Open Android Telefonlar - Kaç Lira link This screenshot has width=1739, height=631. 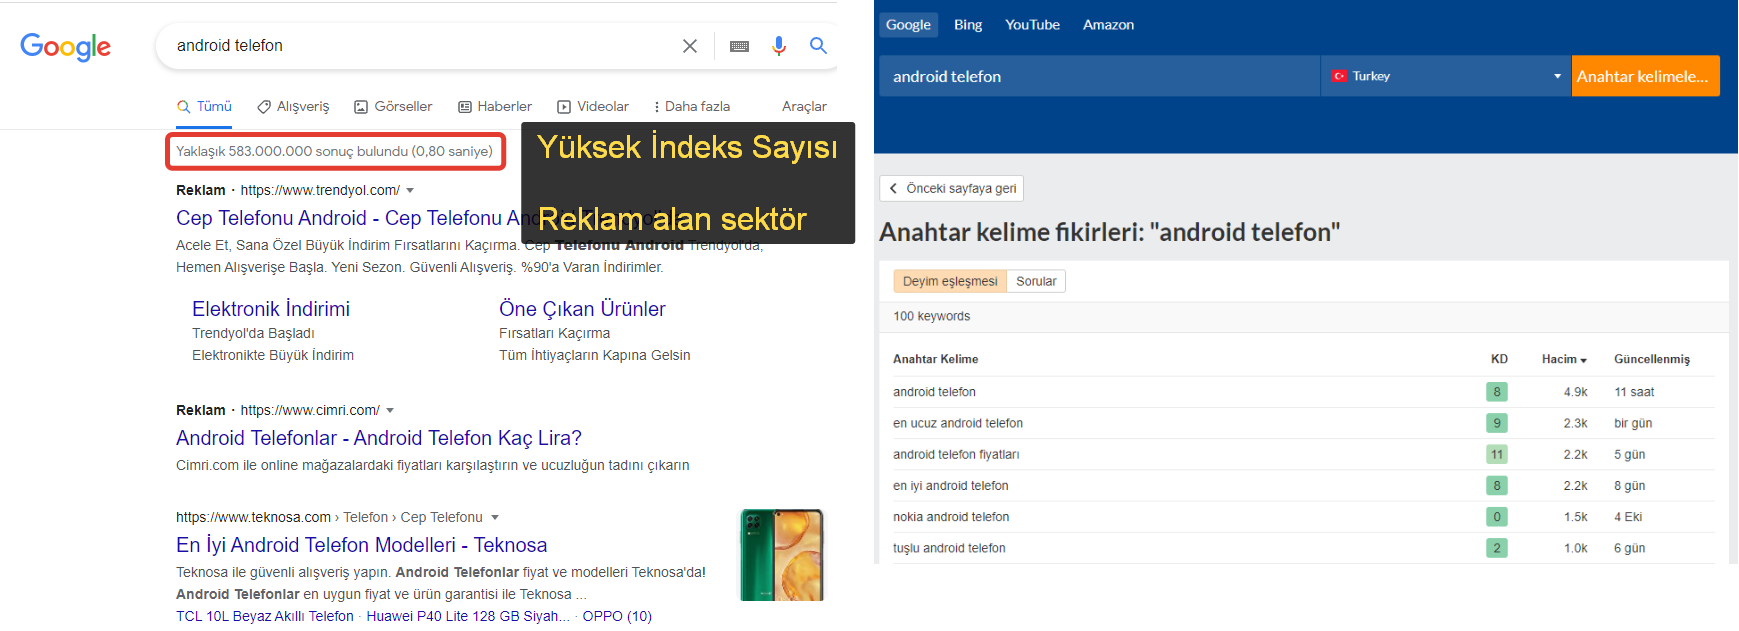pyautogui.click(x=379, y=438)
